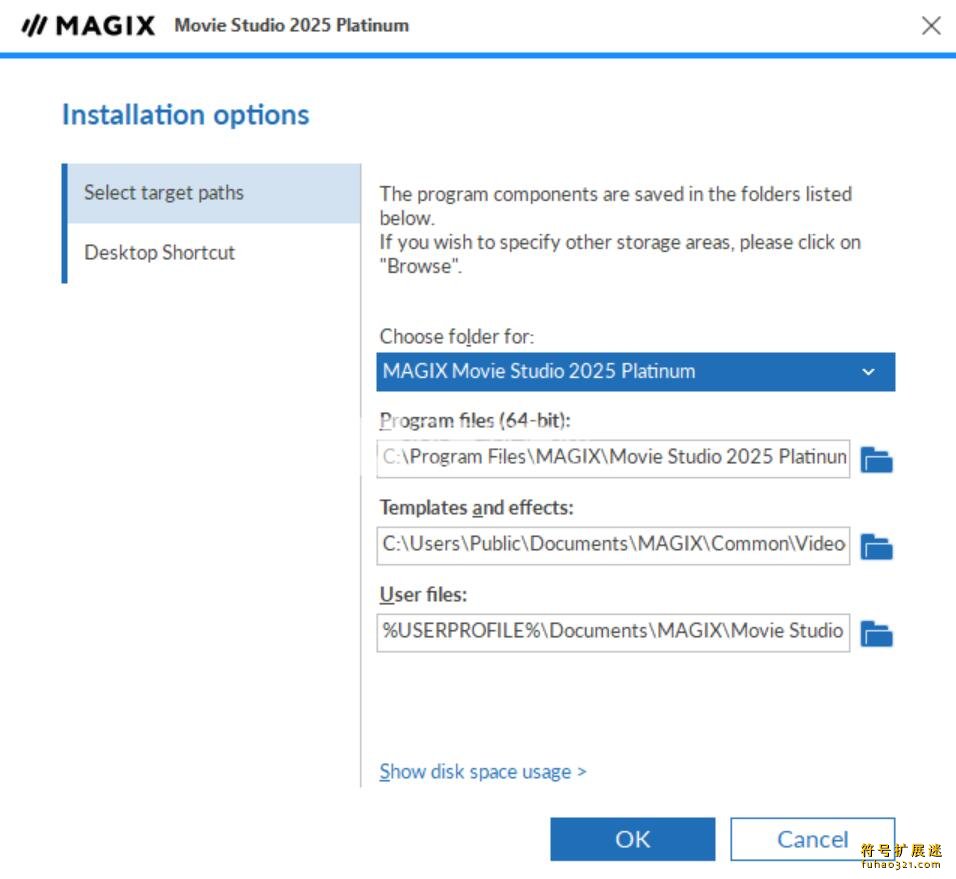This screenshot has height=879, width=956.
Task: Click the Program files (64-bit) label
Action: click(x=475, y=420)
